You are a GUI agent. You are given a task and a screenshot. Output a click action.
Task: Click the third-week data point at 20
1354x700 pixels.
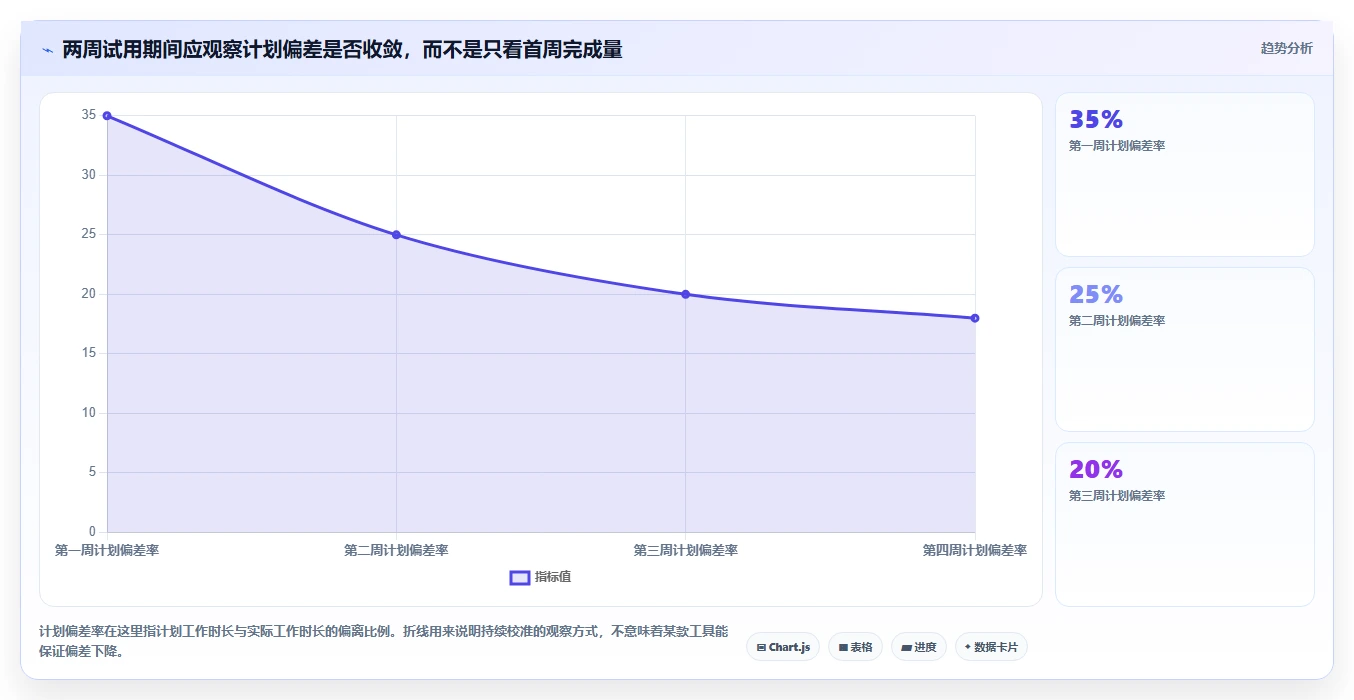pyautogui.click(x=685, y=294)
